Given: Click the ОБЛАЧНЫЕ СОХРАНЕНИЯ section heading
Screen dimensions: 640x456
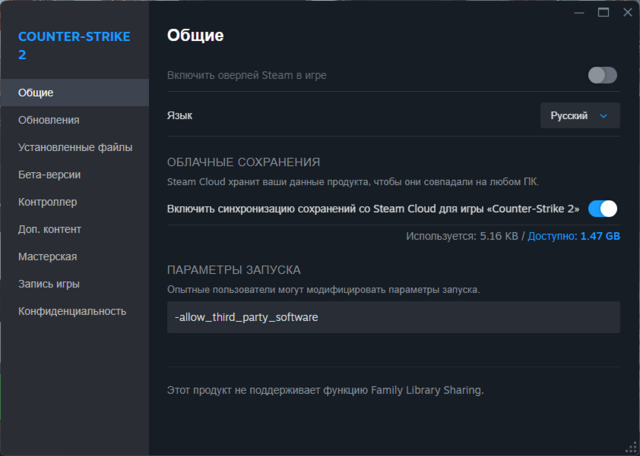Looking at the screenshot, I should pos(243,162).
